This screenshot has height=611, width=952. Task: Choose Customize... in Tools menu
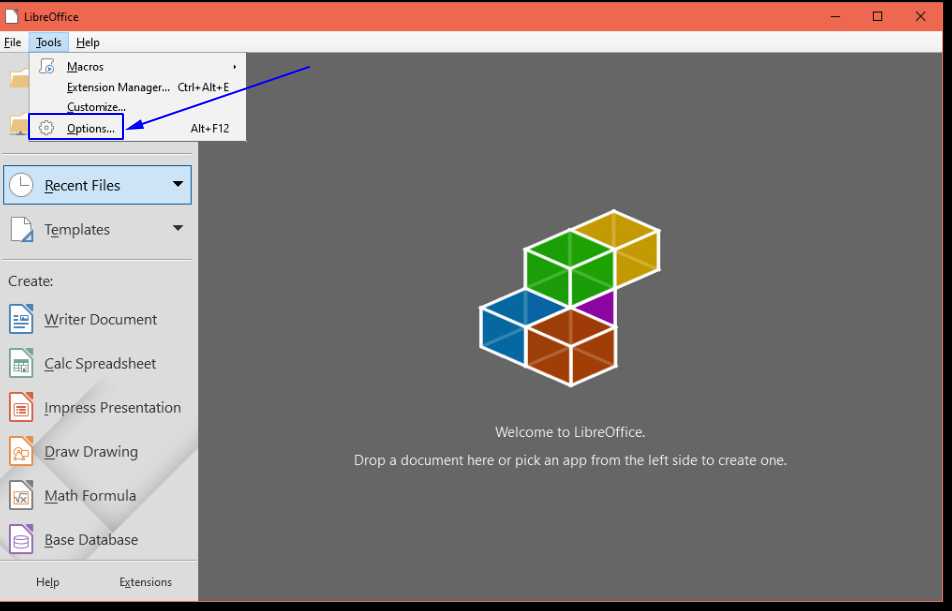[138, 107]
